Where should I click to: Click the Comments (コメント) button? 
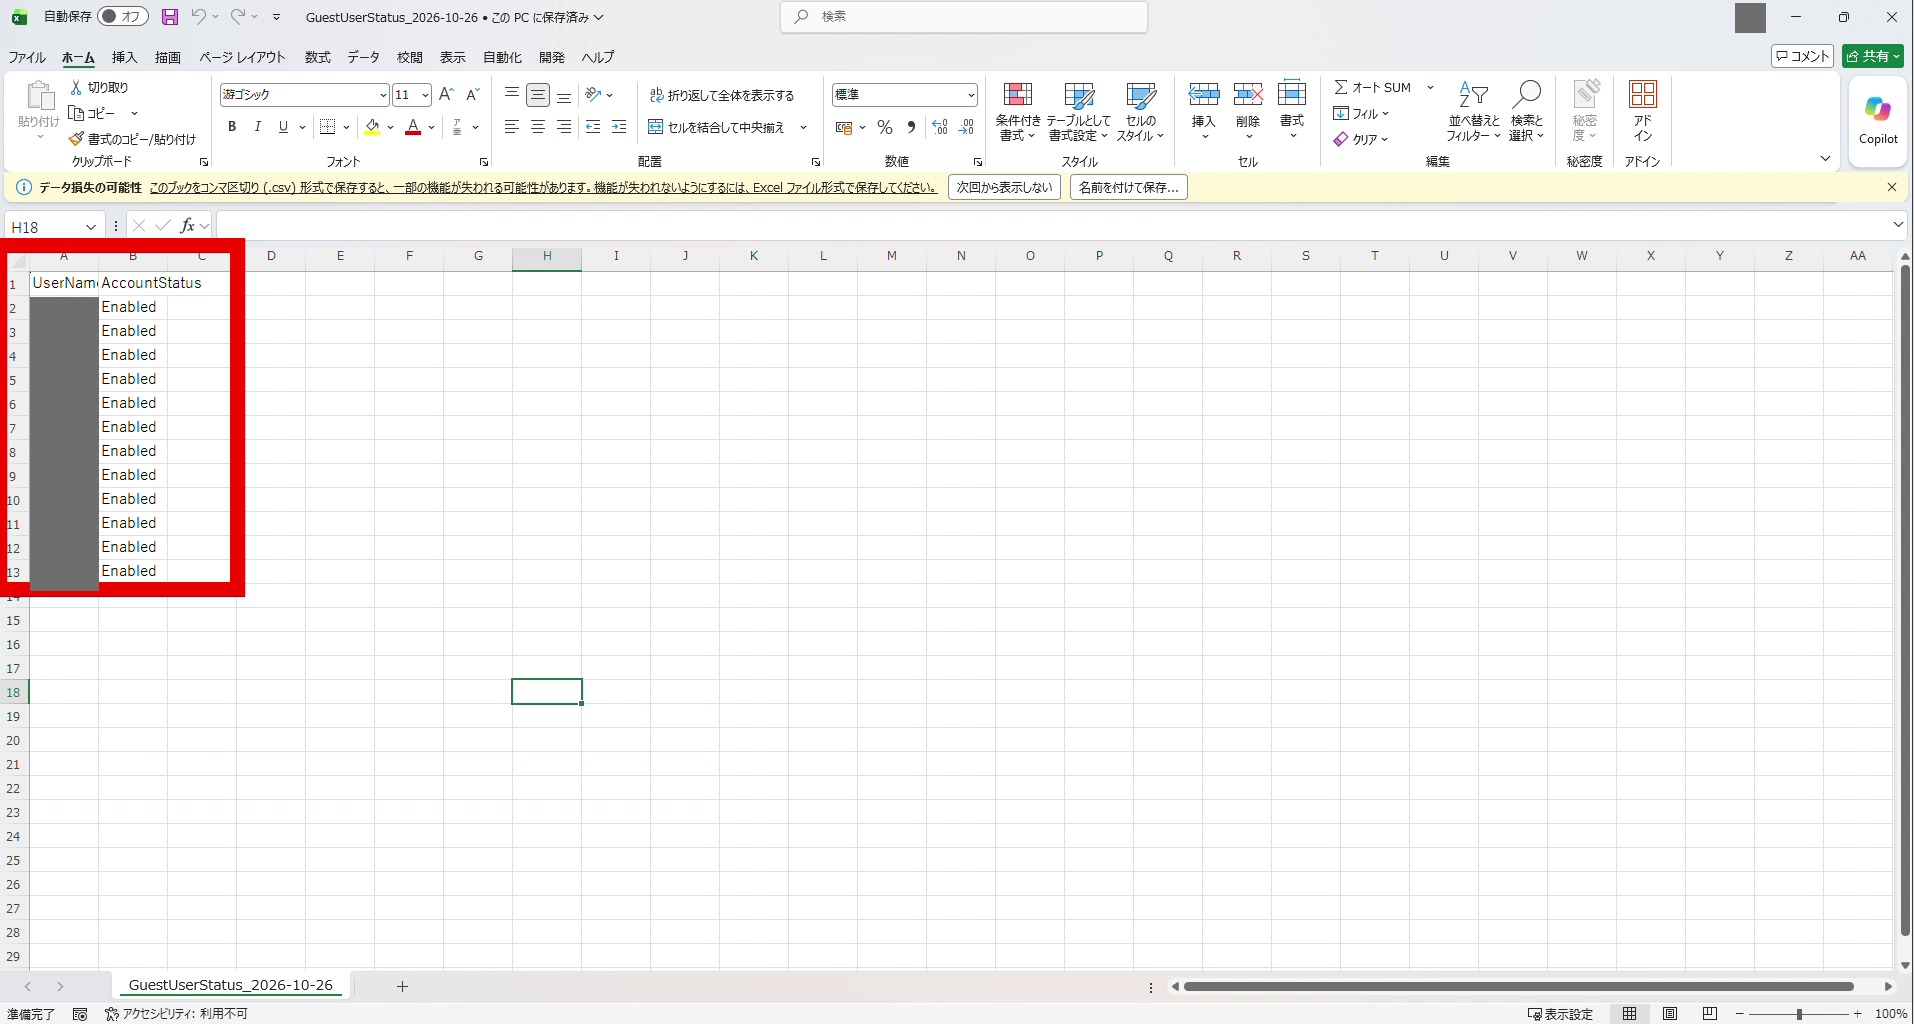[x=1802, y=56]
